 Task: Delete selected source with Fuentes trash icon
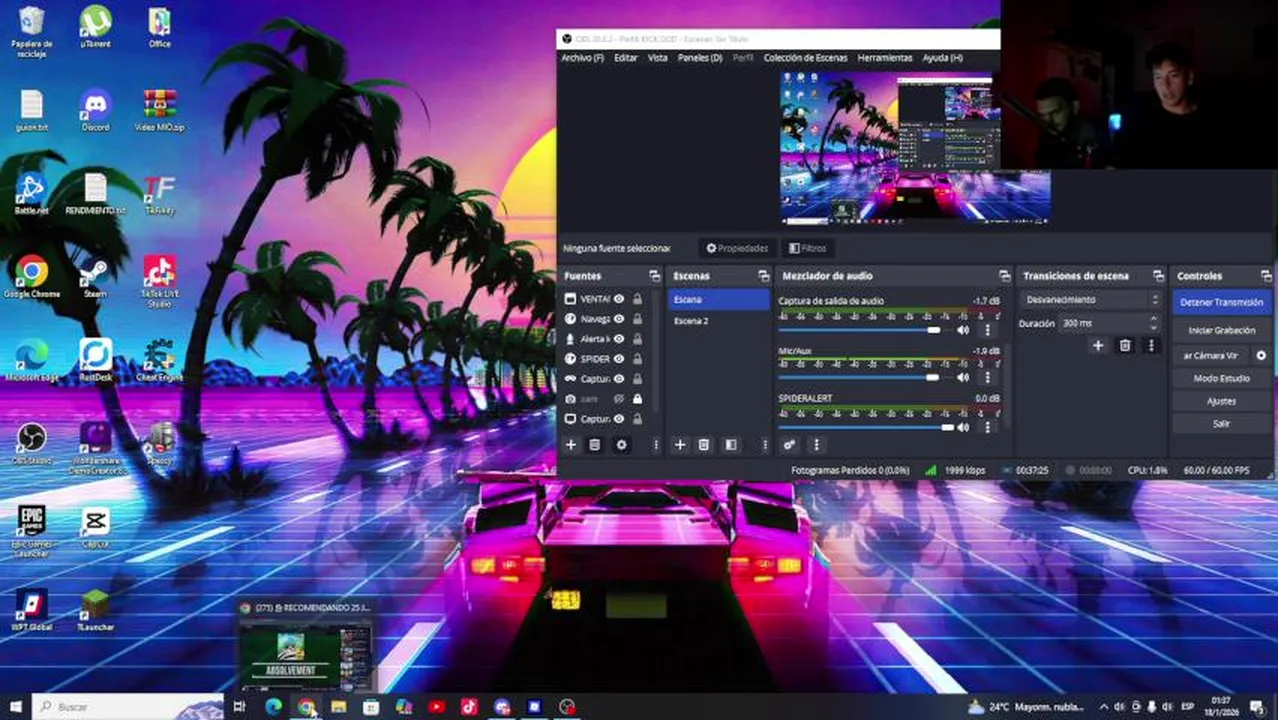[x=594, y=445]
